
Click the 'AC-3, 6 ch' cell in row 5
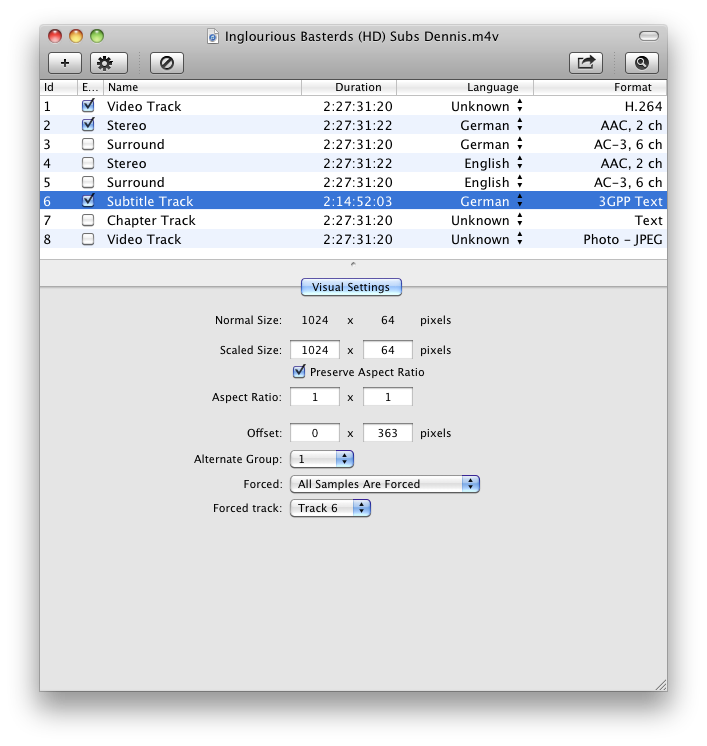(x=628, y=182)
